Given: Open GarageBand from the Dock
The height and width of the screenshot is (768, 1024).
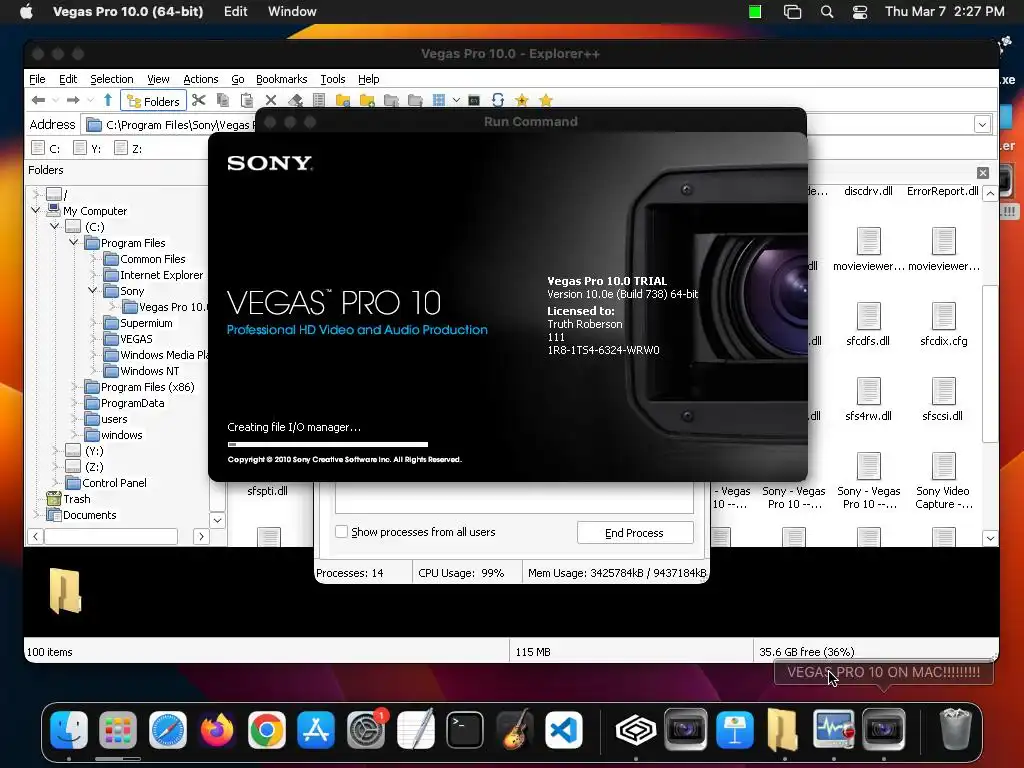Looking at the screenshot, I should coord(514,729).
